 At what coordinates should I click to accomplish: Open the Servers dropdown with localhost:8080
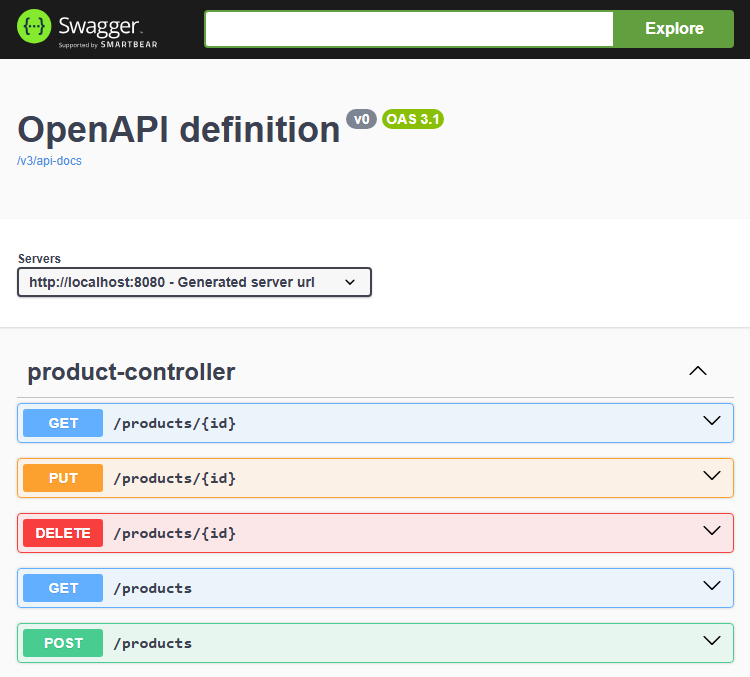point(194,282)
